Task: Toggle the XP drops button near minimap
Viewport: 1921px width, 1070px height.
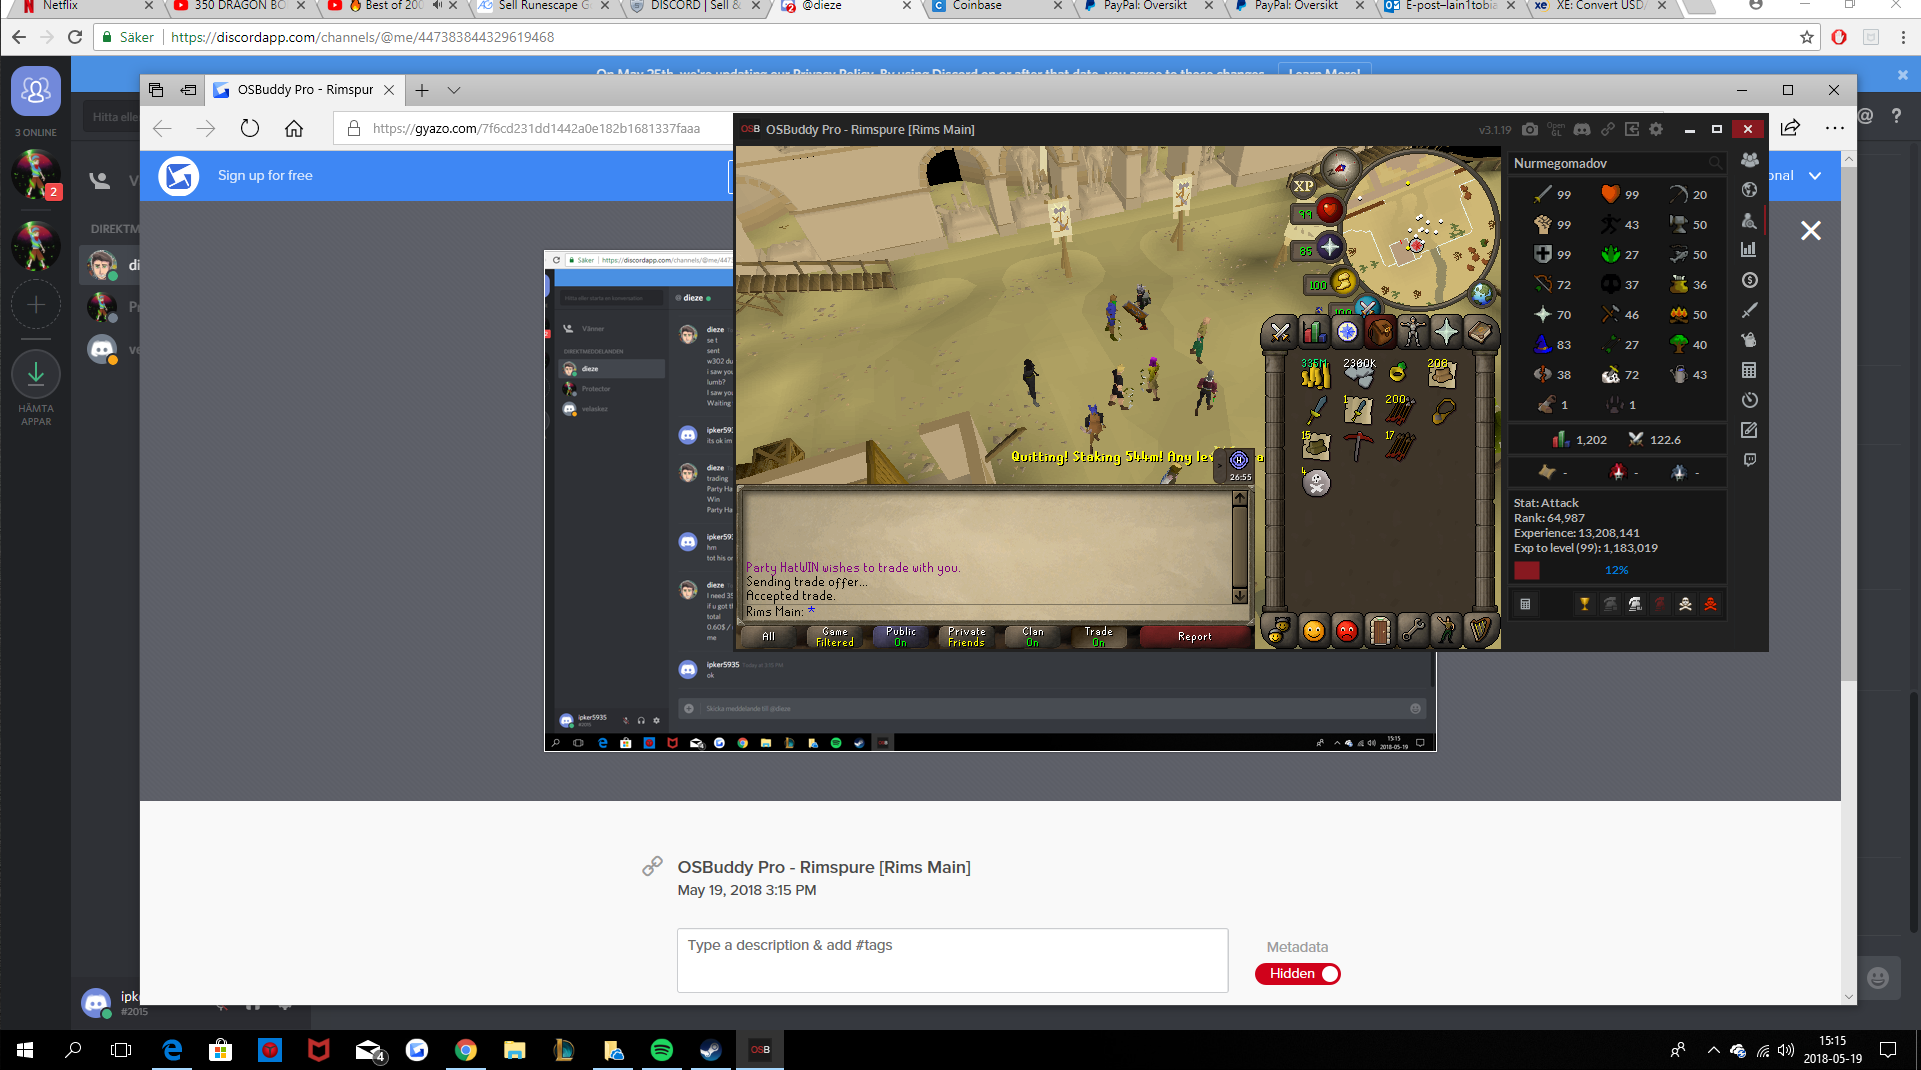Action: click(1304, 185)
